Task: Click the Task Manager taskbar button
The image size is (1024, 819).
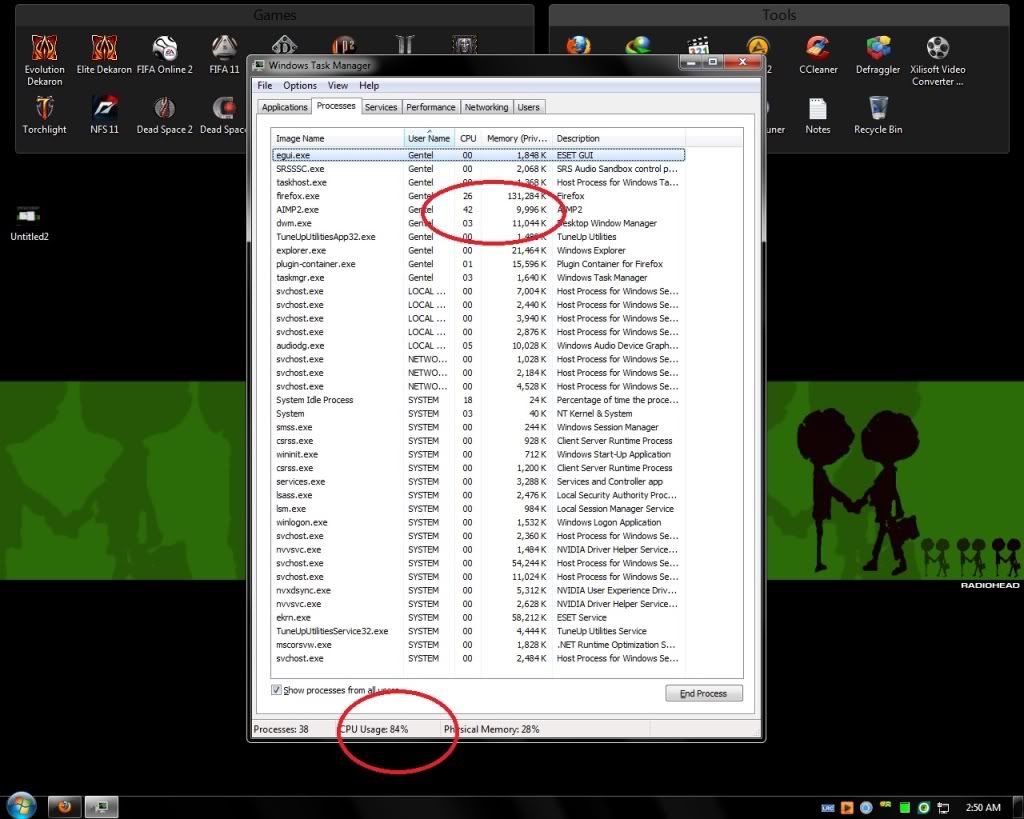Action: tap(101, 807)
